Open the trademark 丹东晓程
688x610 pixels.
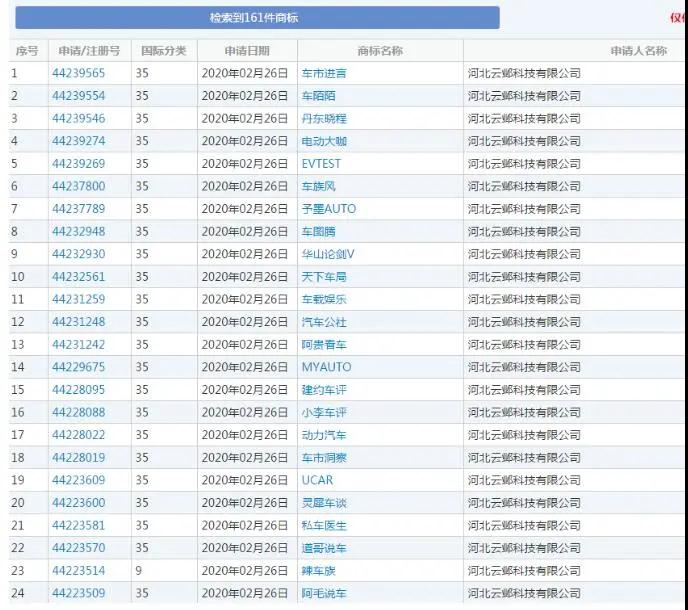pyautogui.click(x=324, y=118)
